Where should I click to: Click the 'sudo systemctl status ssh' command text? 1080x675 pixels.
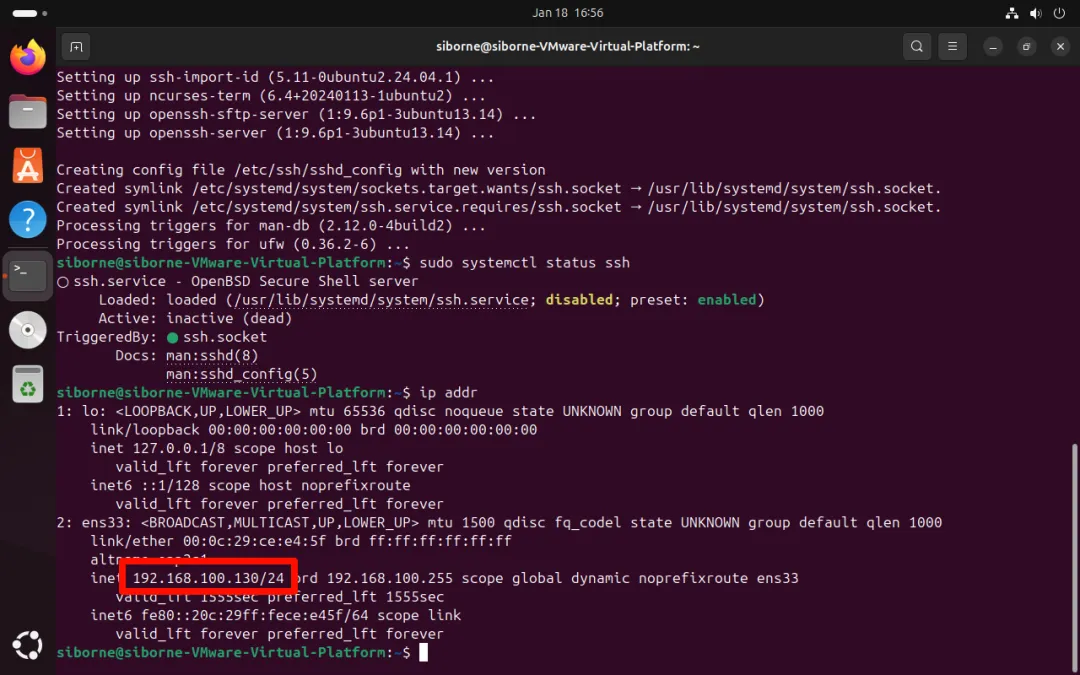coord(525,262)
